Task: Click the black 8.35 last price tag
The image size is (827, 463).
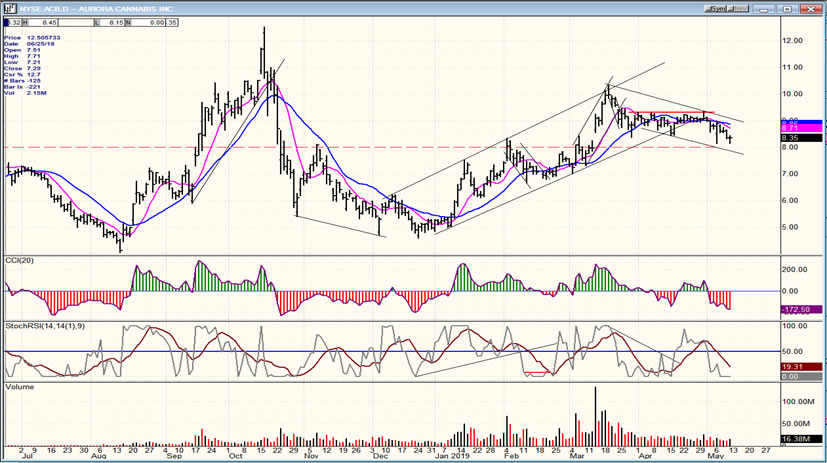Action: (x=803, y=139)
